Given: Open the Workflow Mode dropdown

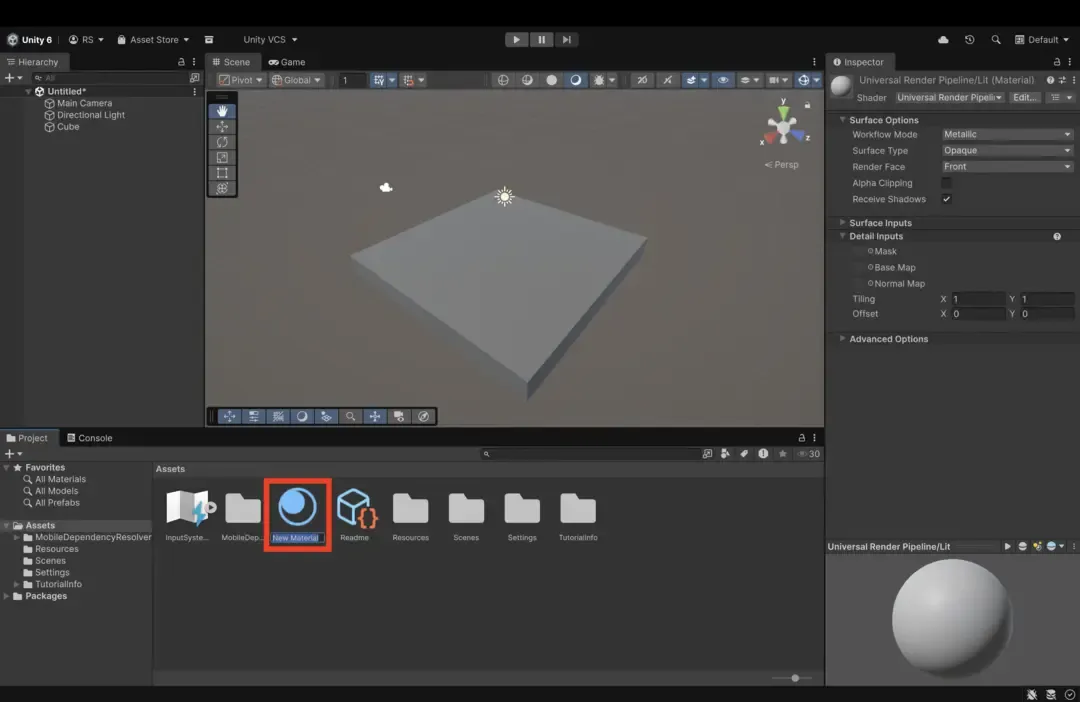Looking at the screenshot, I should (1007, 134).
